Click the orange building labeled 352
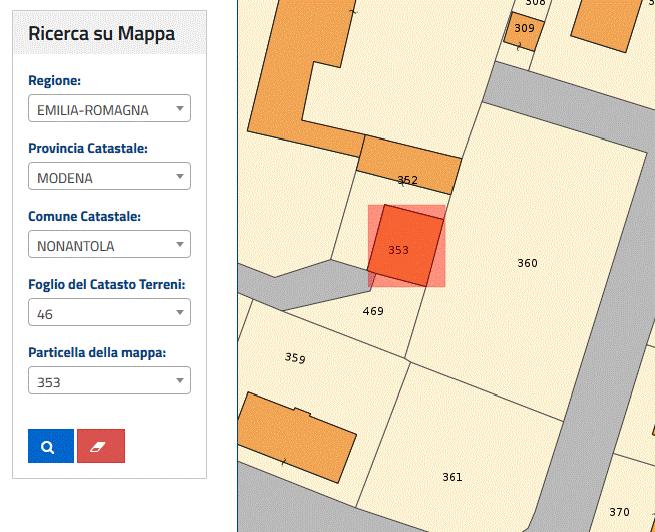This screenshot has width=655, height=532. [409, 165]
